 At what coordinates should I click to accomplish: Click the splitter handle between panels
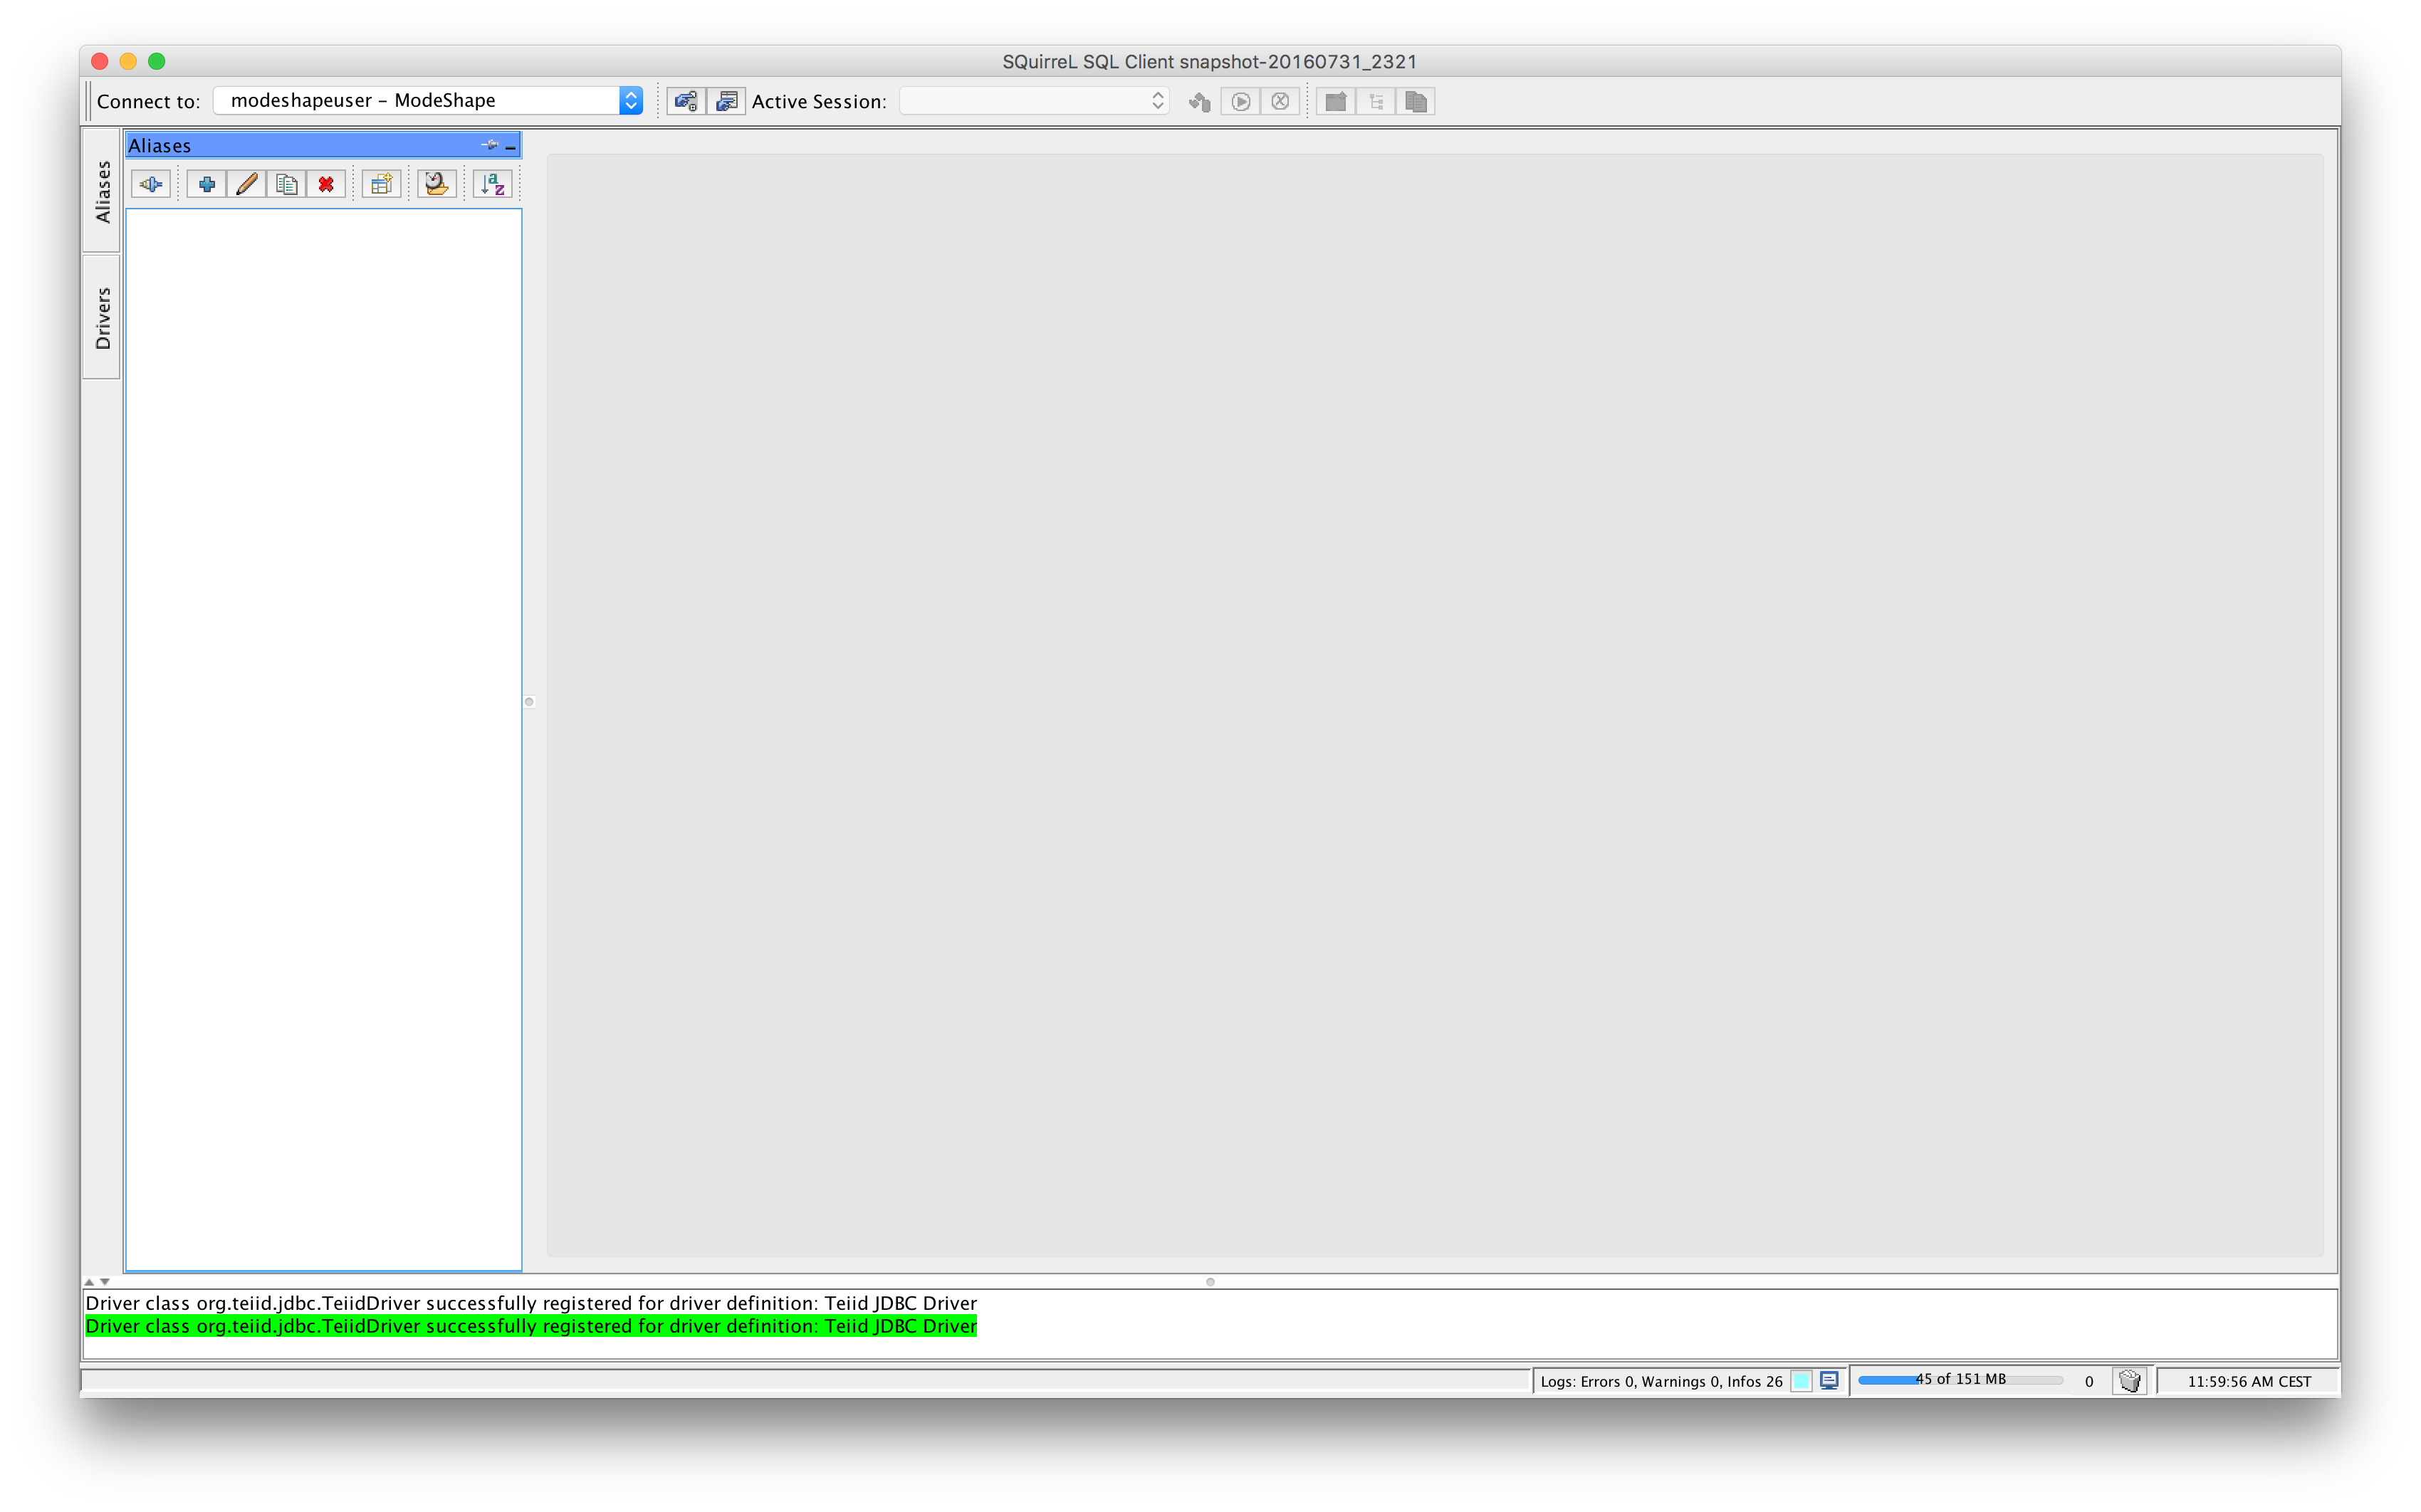click(530, 702)
